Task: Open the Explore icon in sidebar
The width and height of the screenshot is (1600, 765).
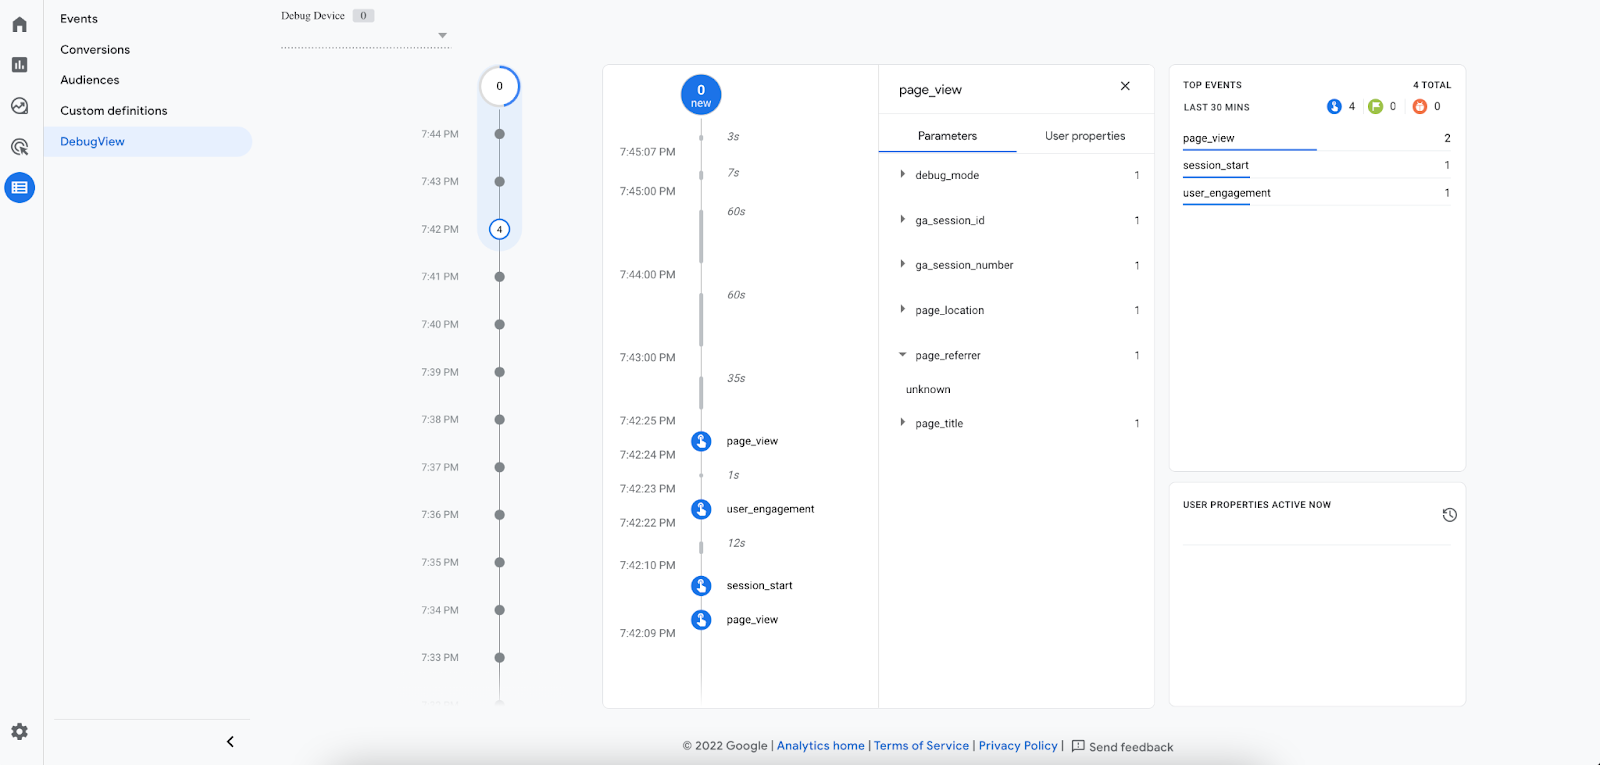Action: pyautogui.click(x=19, y=106)
